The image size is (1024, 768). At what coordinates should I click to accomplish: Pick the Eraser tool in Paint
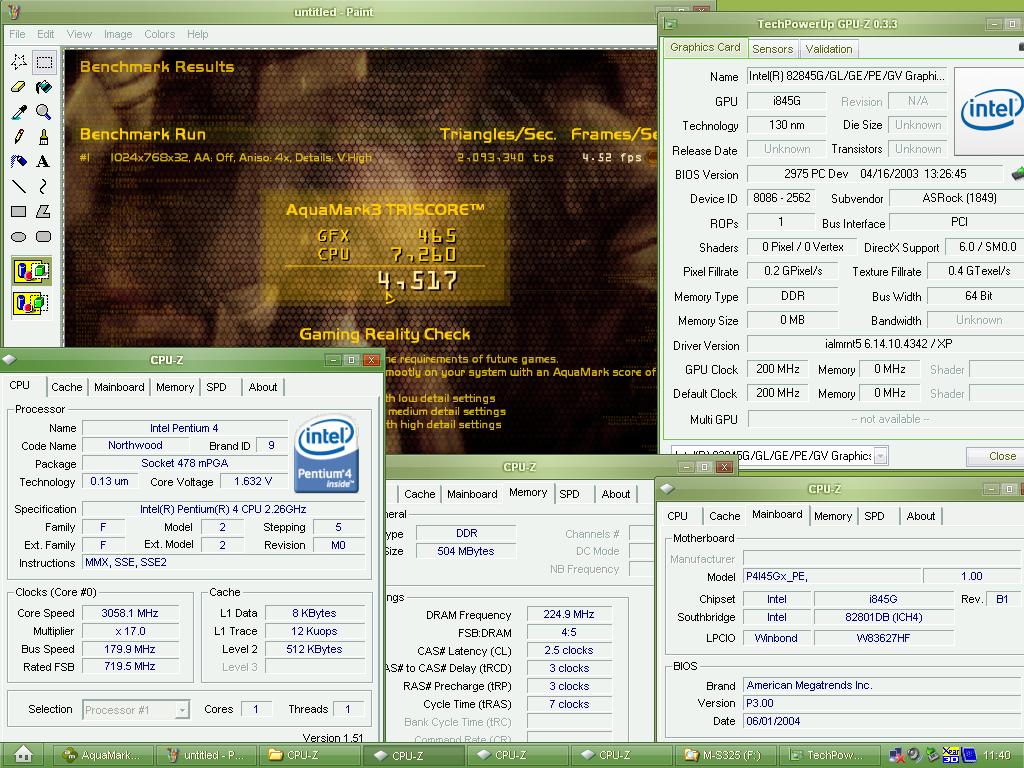(x=19, y=87)
